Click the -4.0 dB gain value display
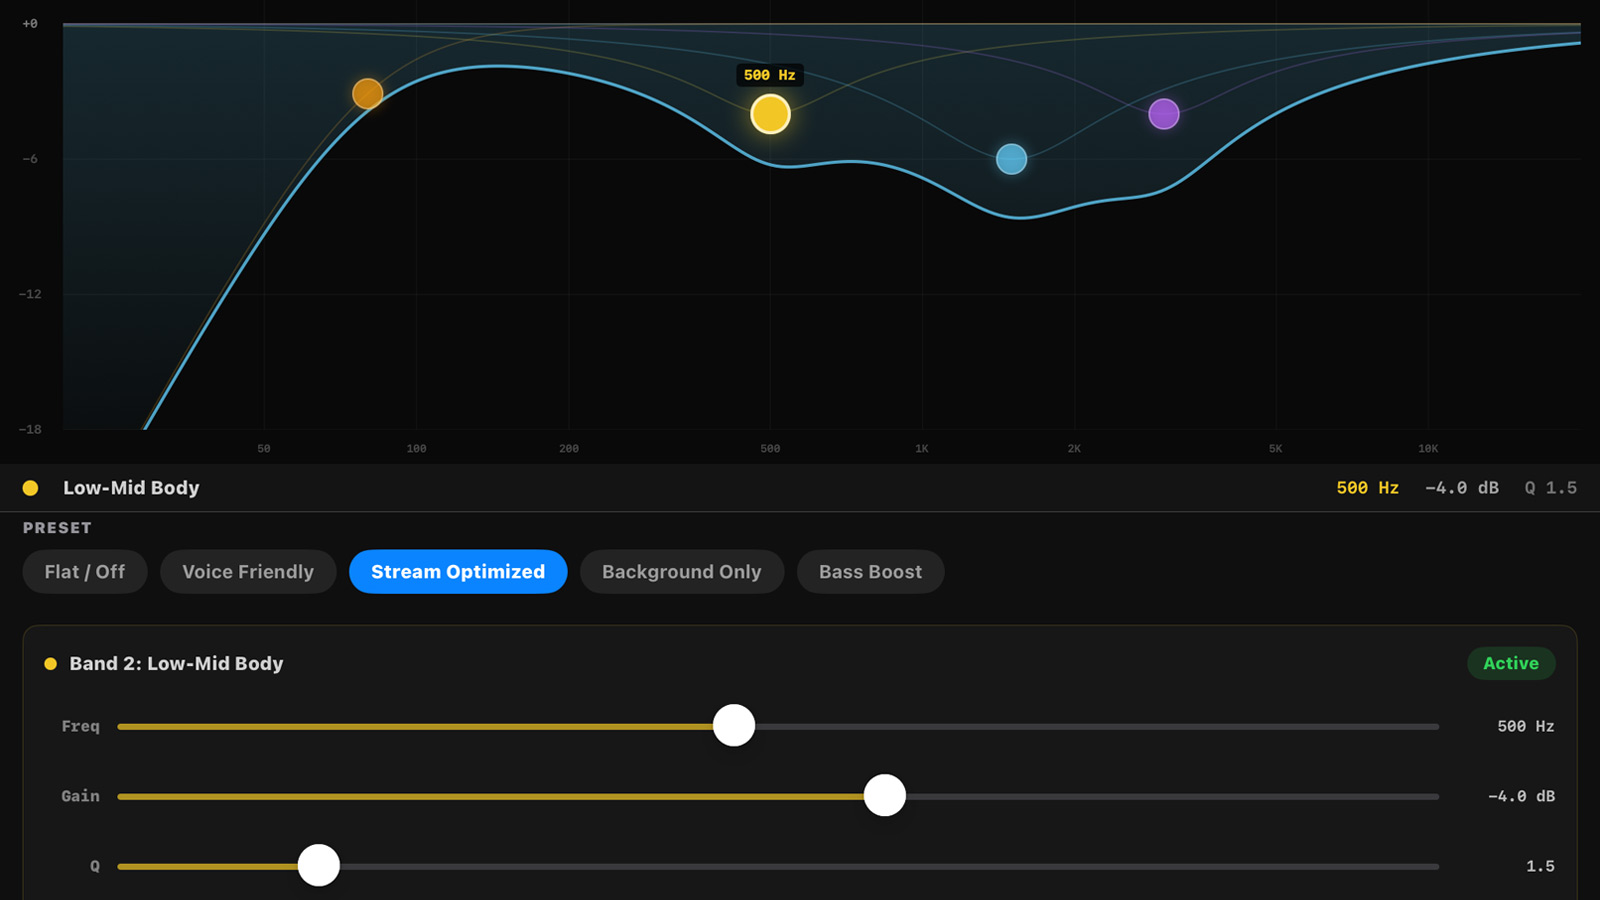 (1462, 488)
